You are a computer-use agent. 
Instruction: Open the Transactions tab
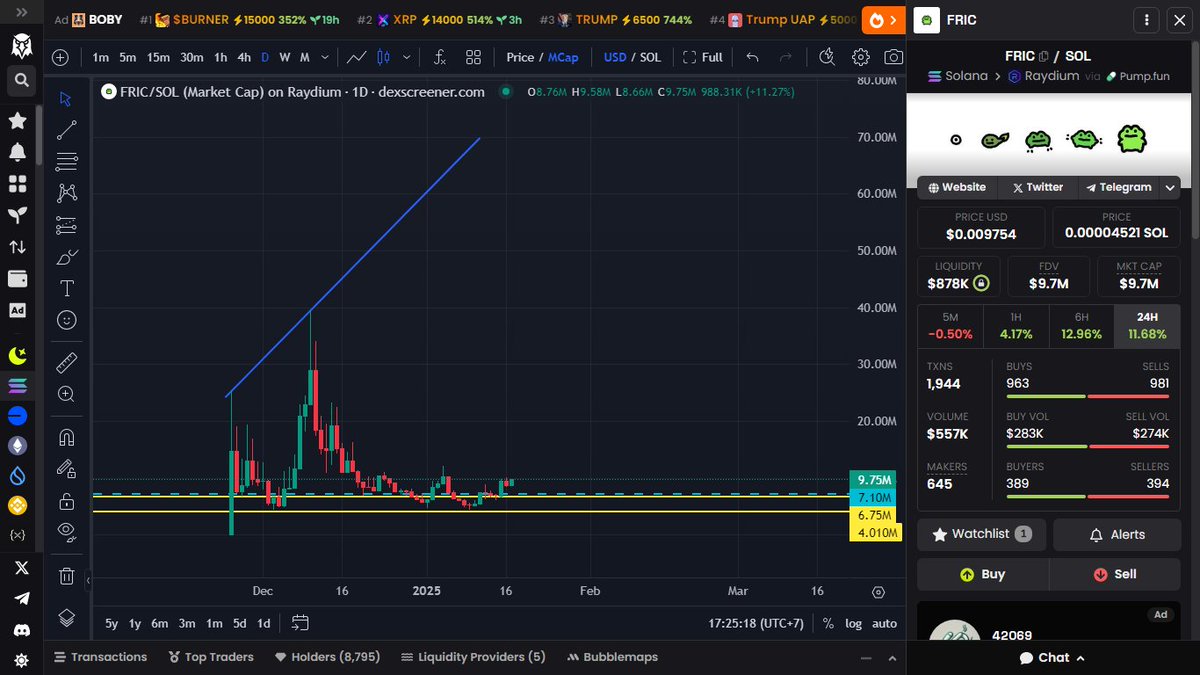(x=100, y=657)
